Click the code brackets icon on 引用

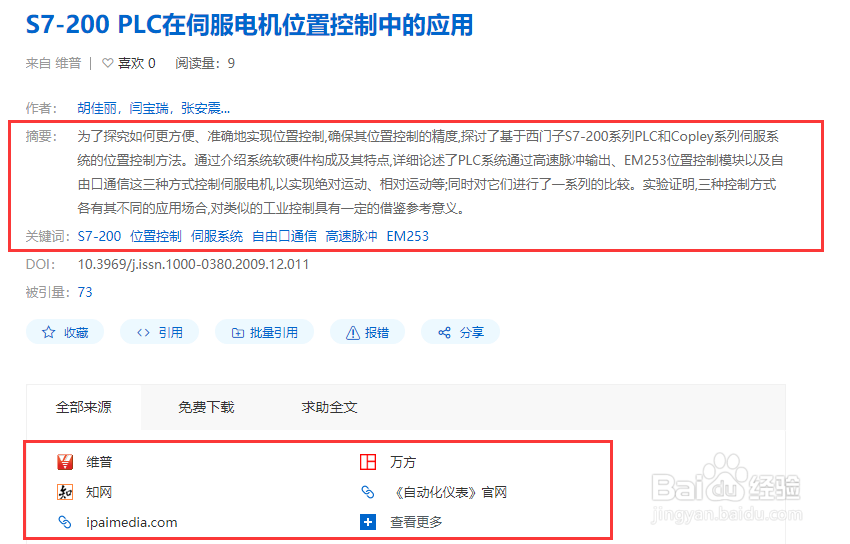[143, 332]
